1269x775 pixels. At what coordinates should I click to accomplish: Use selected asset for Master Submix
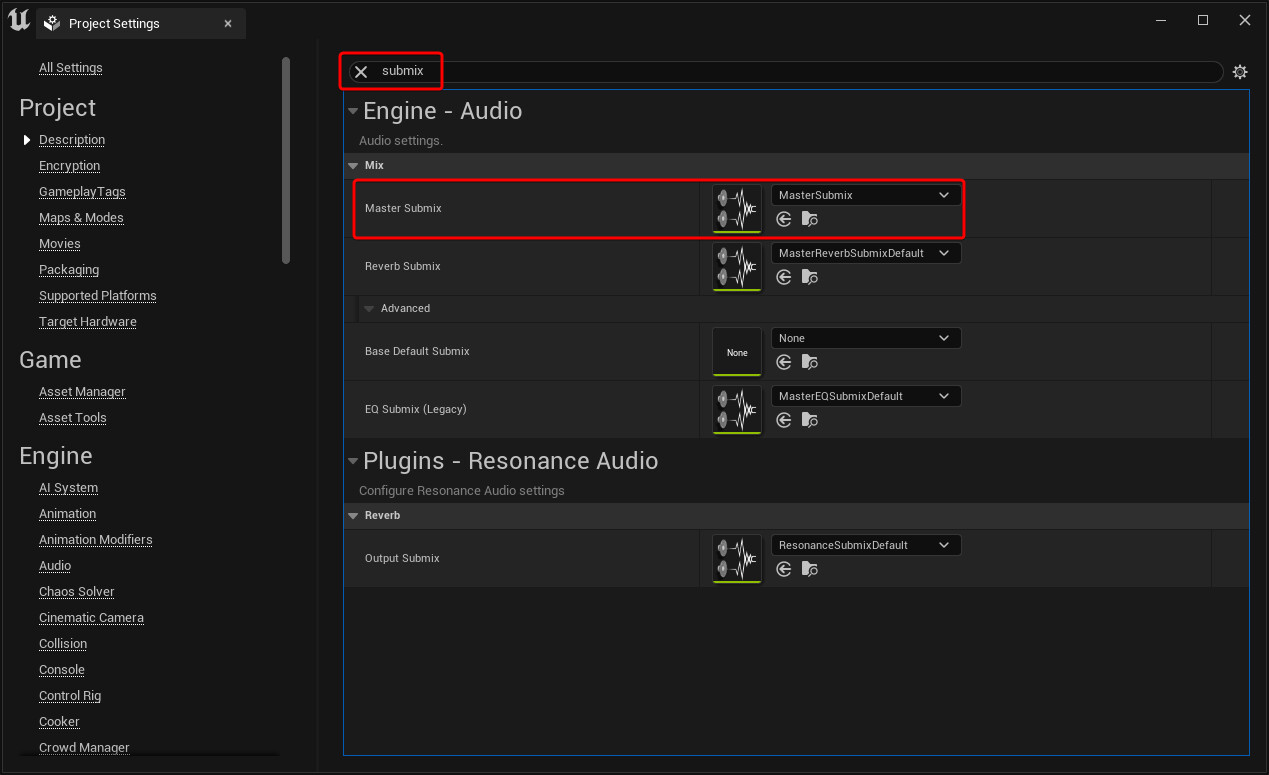[x=783, y=218]
